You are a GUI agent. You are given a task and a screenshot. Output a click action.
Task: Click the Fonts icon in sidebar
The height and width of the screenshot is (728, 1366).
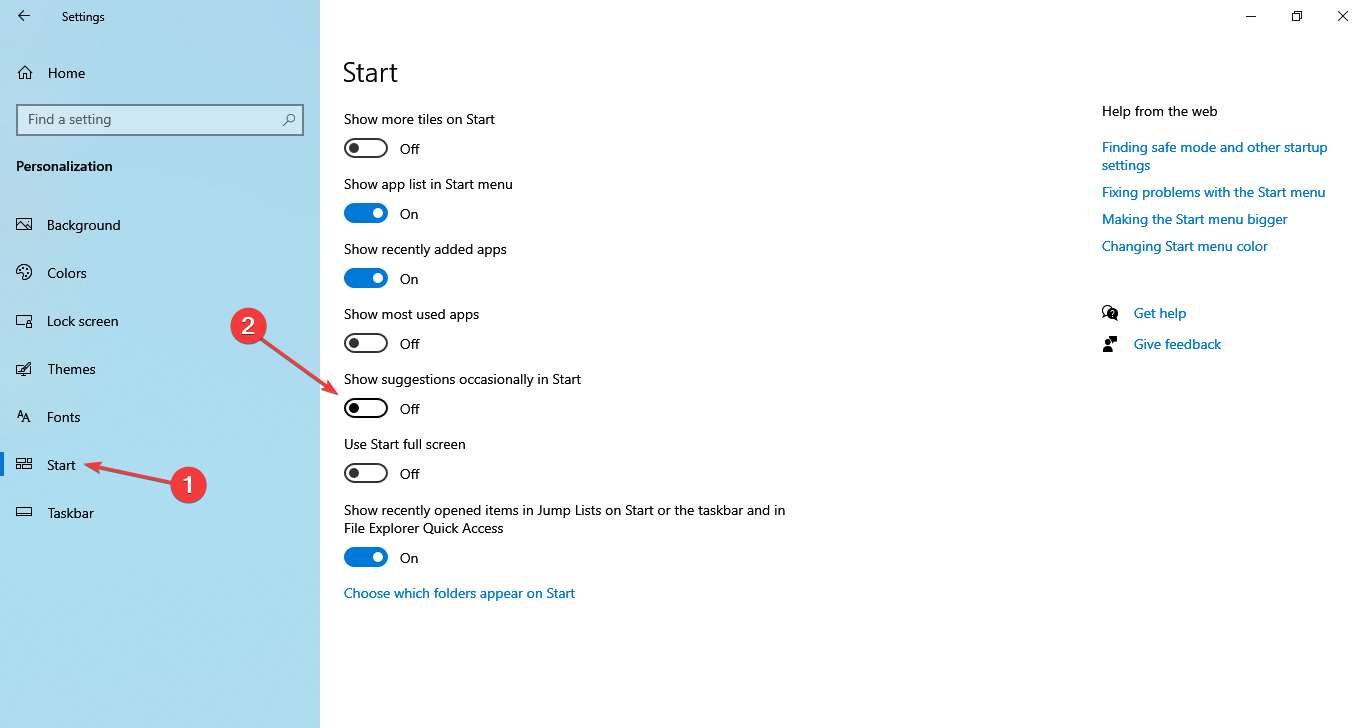coord(24,416)
